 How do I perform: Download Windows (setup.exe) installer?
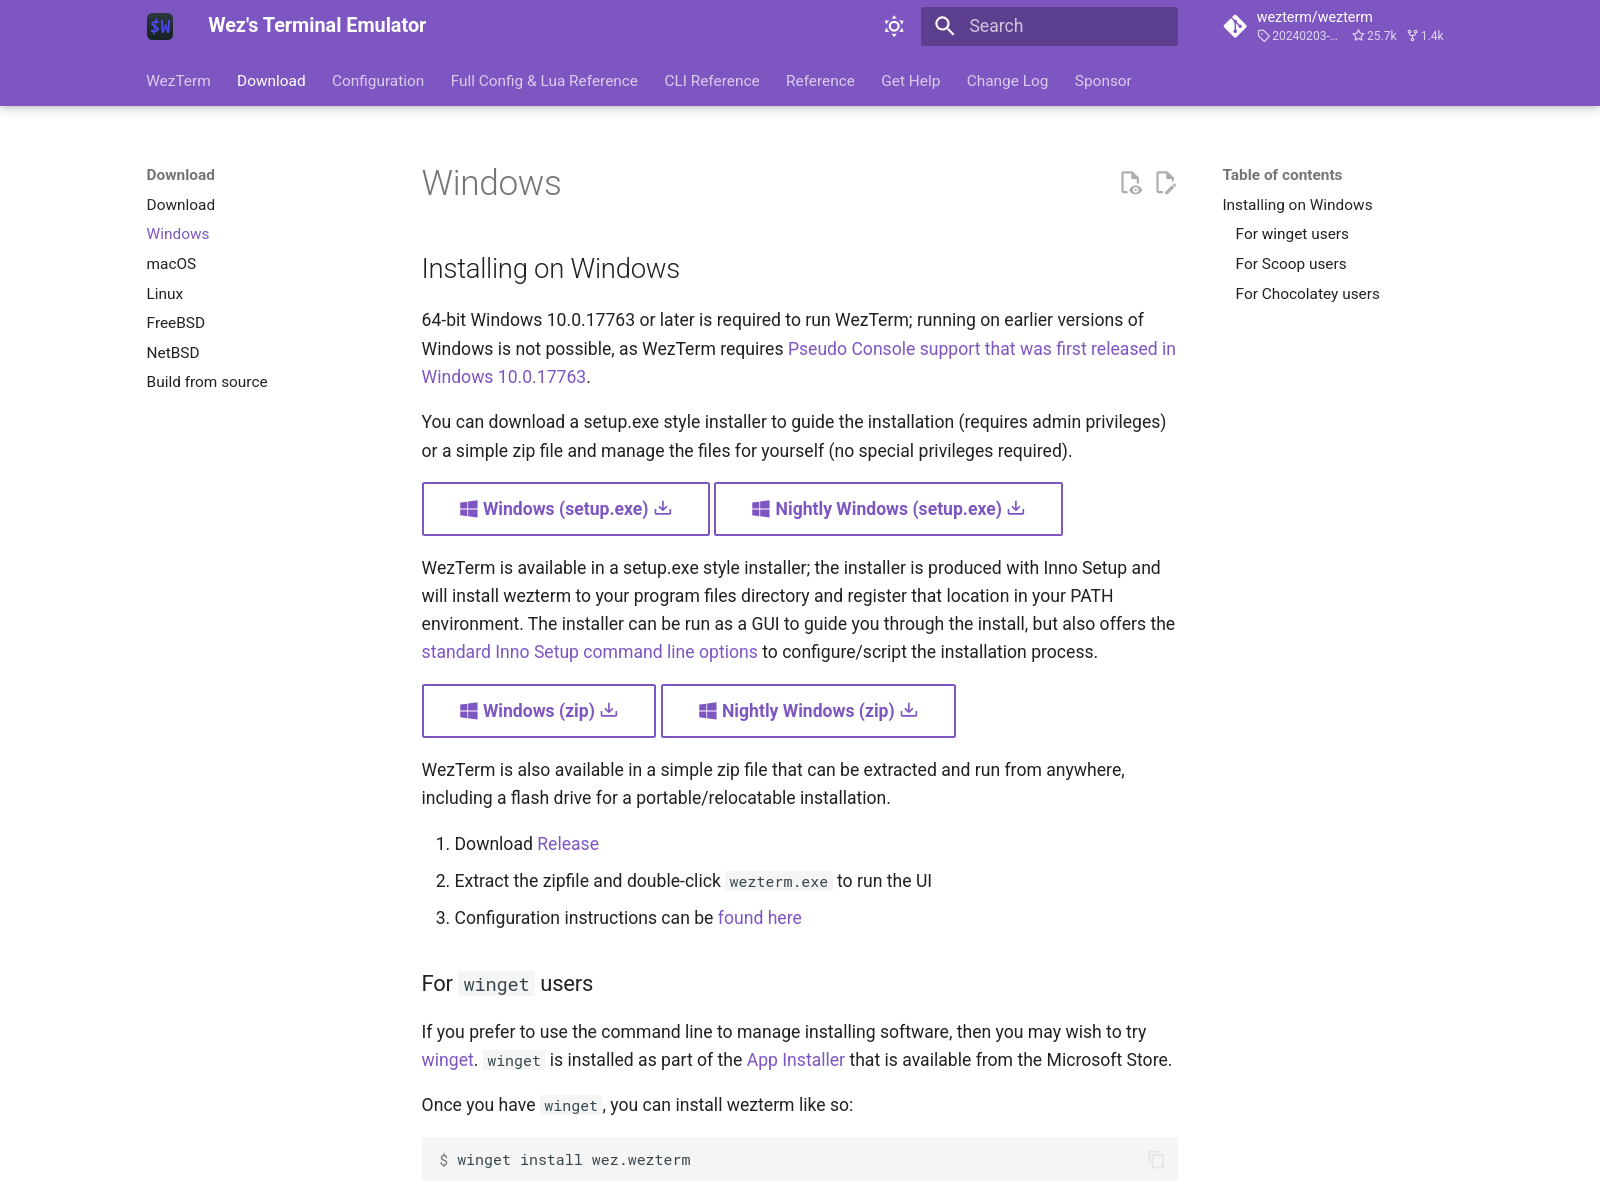pos(565,509)
